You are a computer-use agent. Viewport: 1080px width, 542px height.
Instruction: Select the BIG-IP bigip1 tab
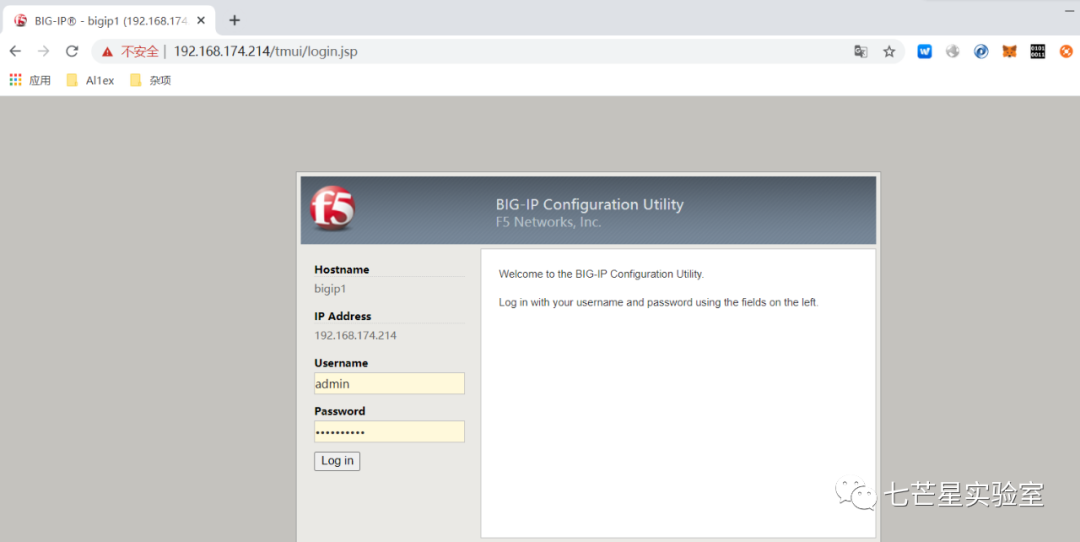110,21
